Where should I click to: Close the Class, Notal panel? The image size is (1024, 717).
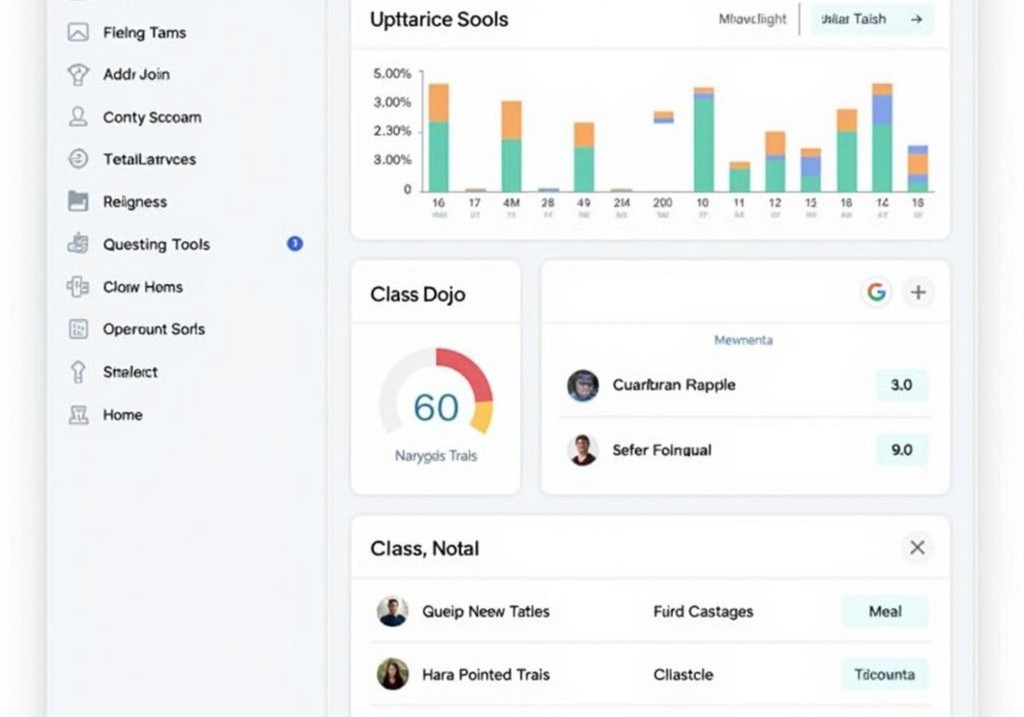click(x=917, y=547)
